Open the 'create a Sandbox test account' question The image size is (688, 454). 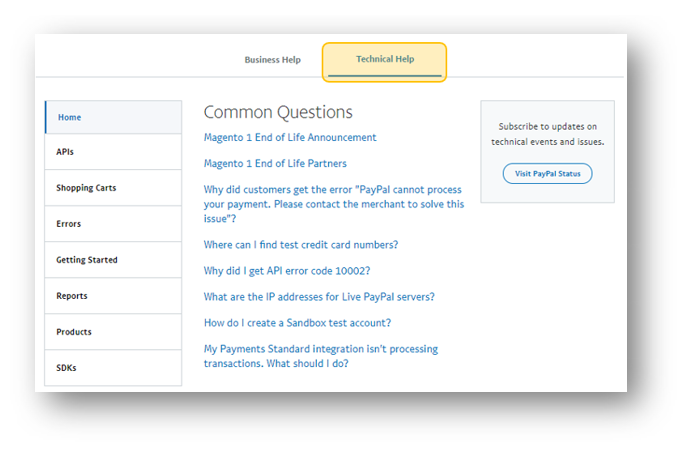(297, 323)
